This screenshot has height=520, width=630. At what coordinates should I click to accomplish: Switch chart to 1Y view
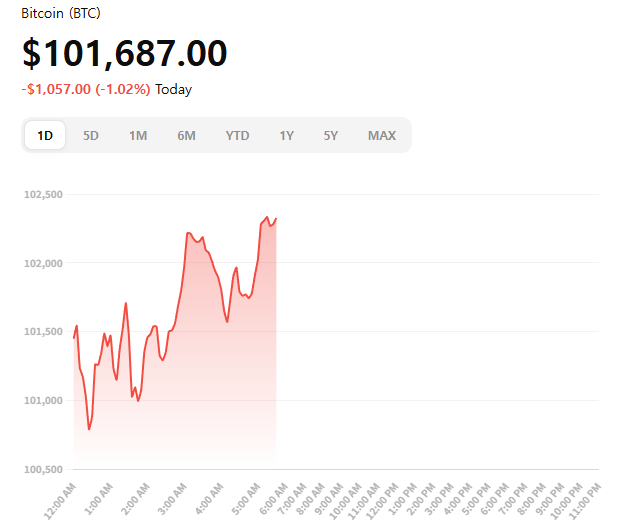coord(287,136)
